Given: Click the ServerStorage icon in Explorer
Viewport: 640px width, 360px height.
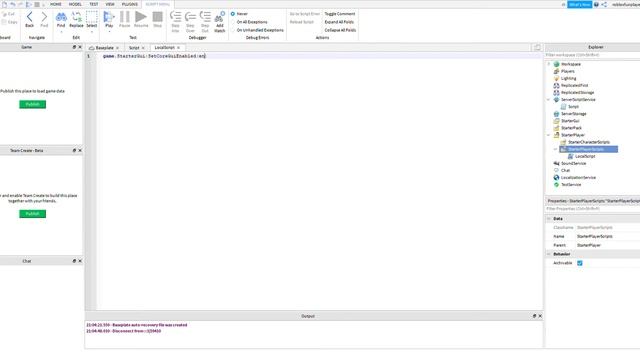Looking at the screenshot, I should click(556, 114).
